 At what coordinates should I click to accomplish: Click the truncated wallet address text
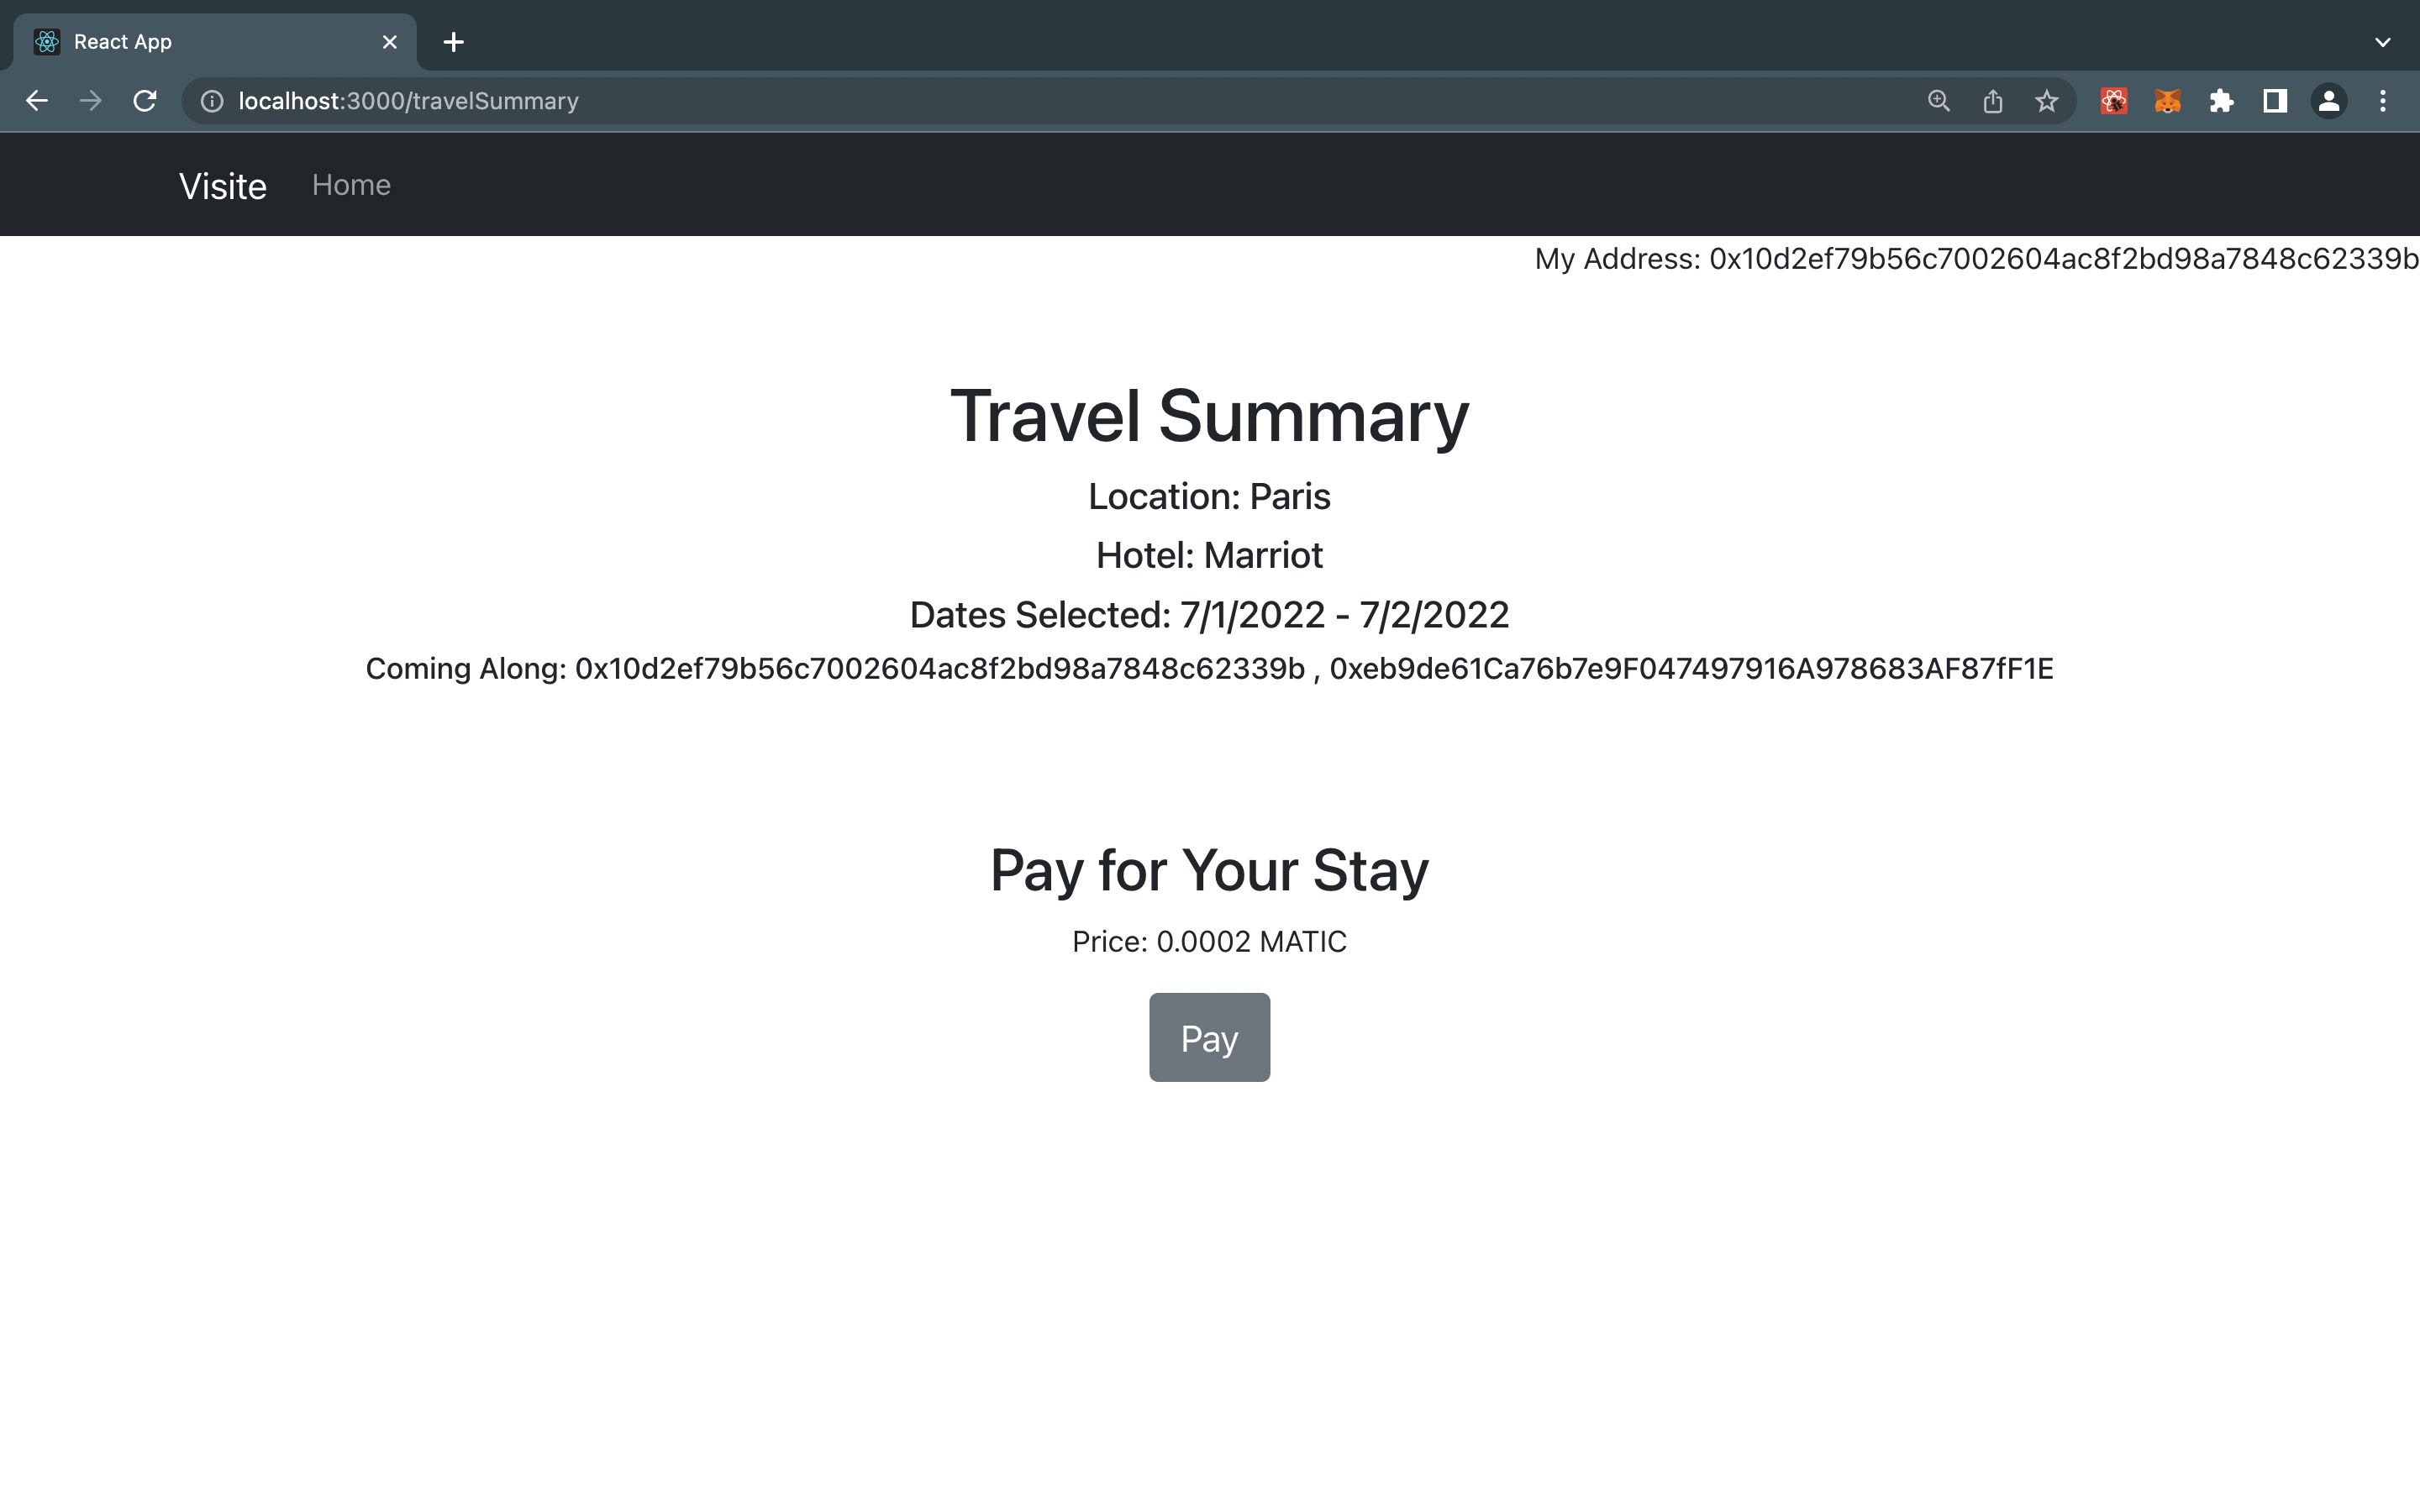pyautogui.click(x=1975, y=258)
